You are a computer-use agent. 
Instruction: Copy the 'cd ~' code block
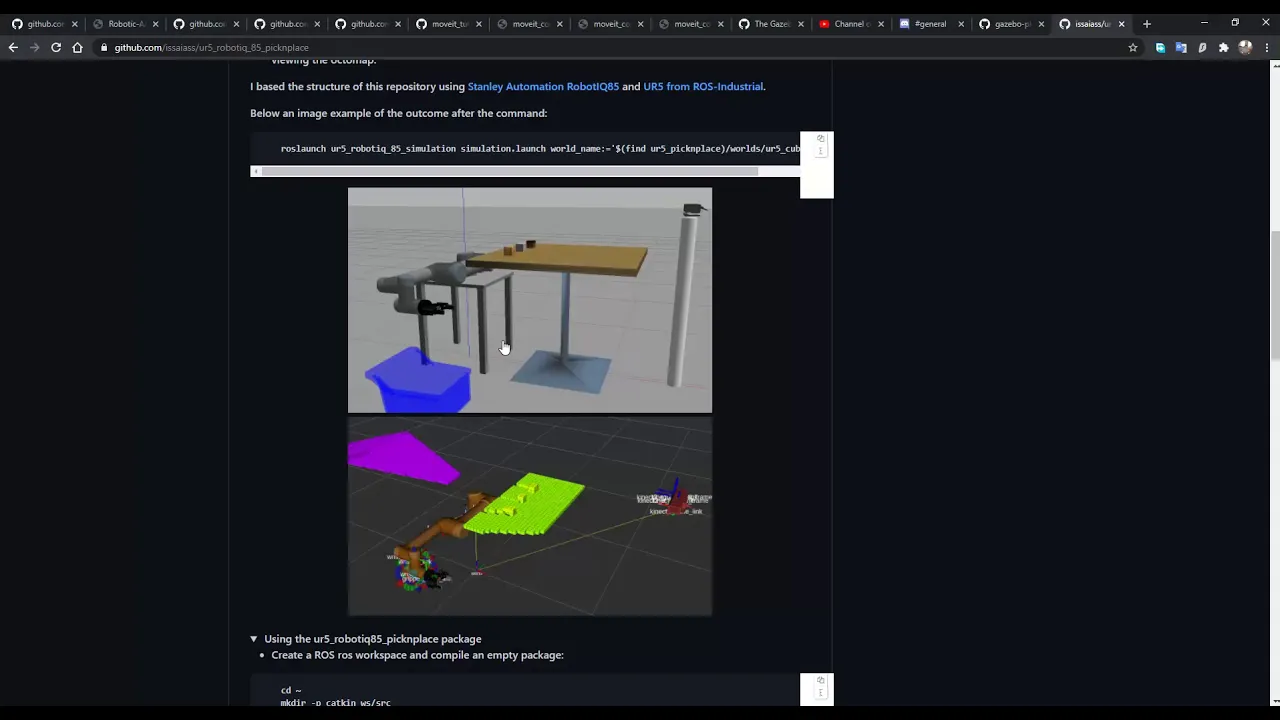[x=821, y=681]
